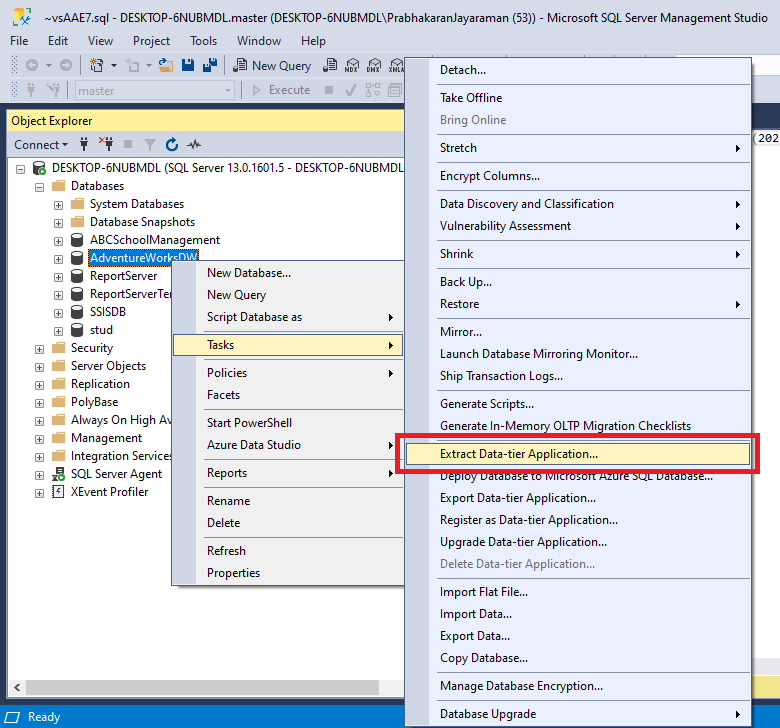Click the SSISDB database cylinder icon
Viewport: 780px width, 728px height.
coord(77,312)
